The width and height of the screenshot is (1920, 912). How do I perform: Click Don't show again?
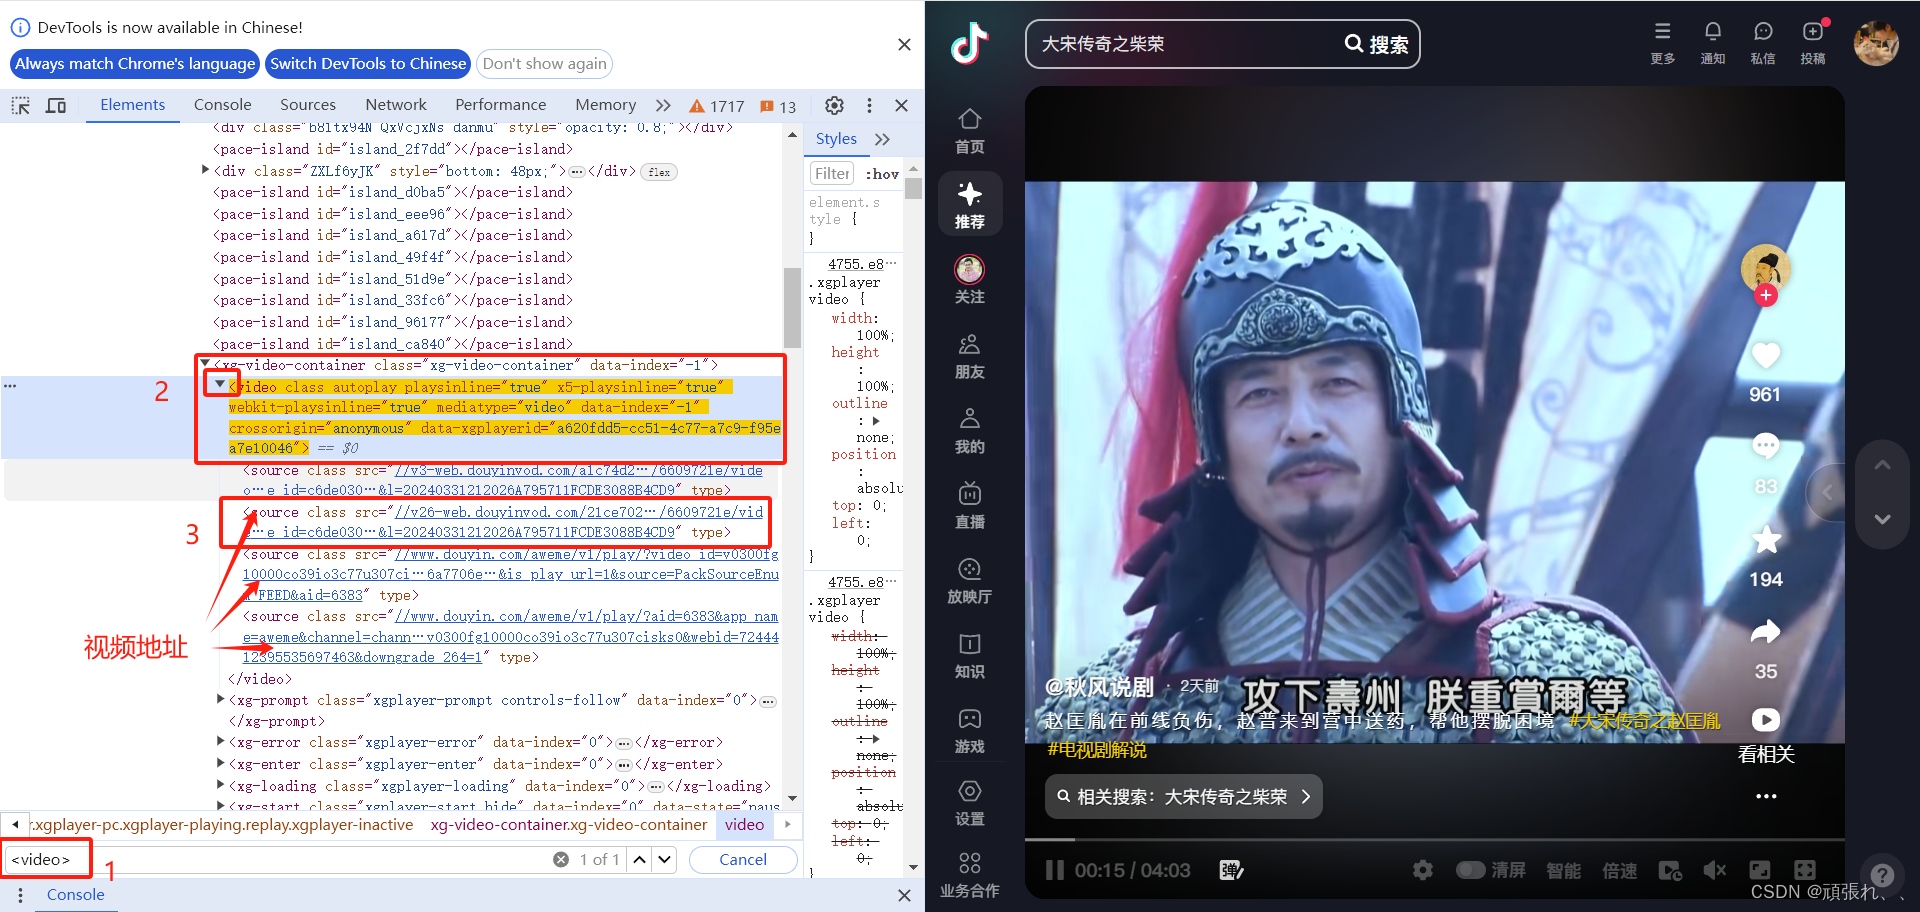click(545, 63)
